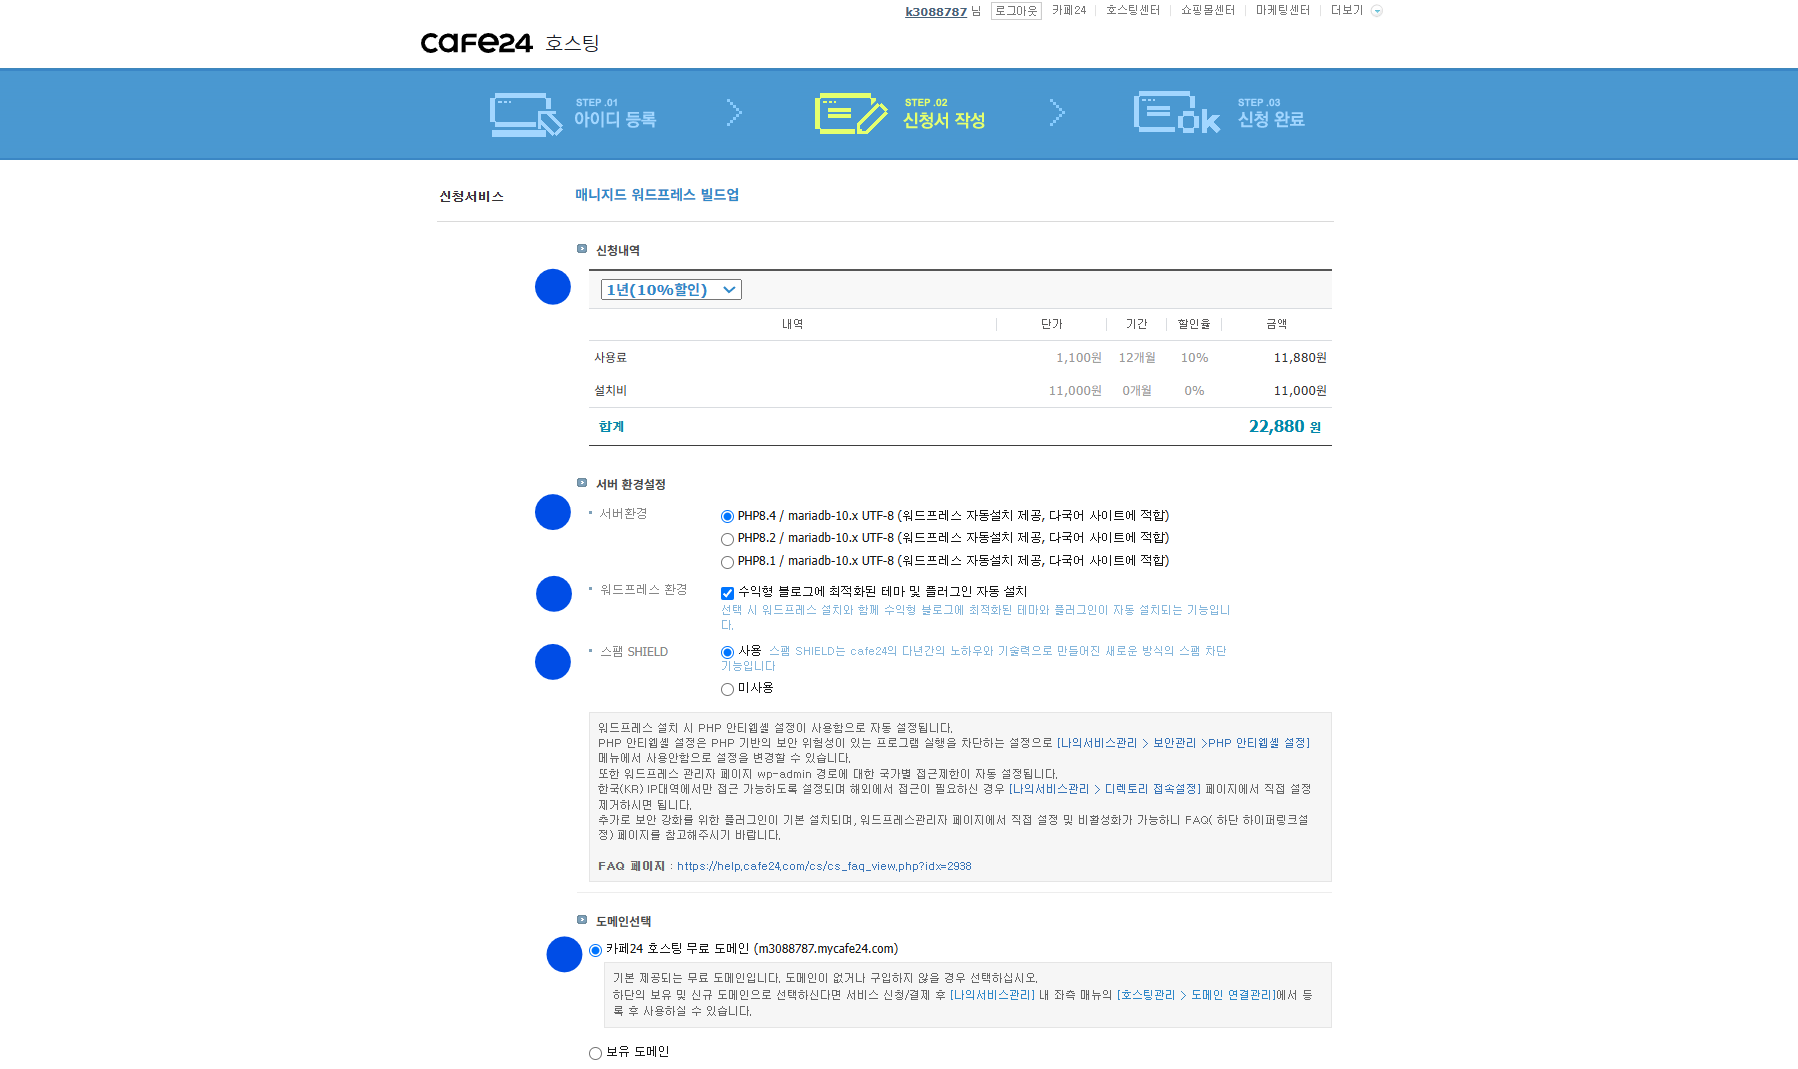
Task: Click the PHP 안티웹쉘 설정 link
Action: click(1258, 743)
